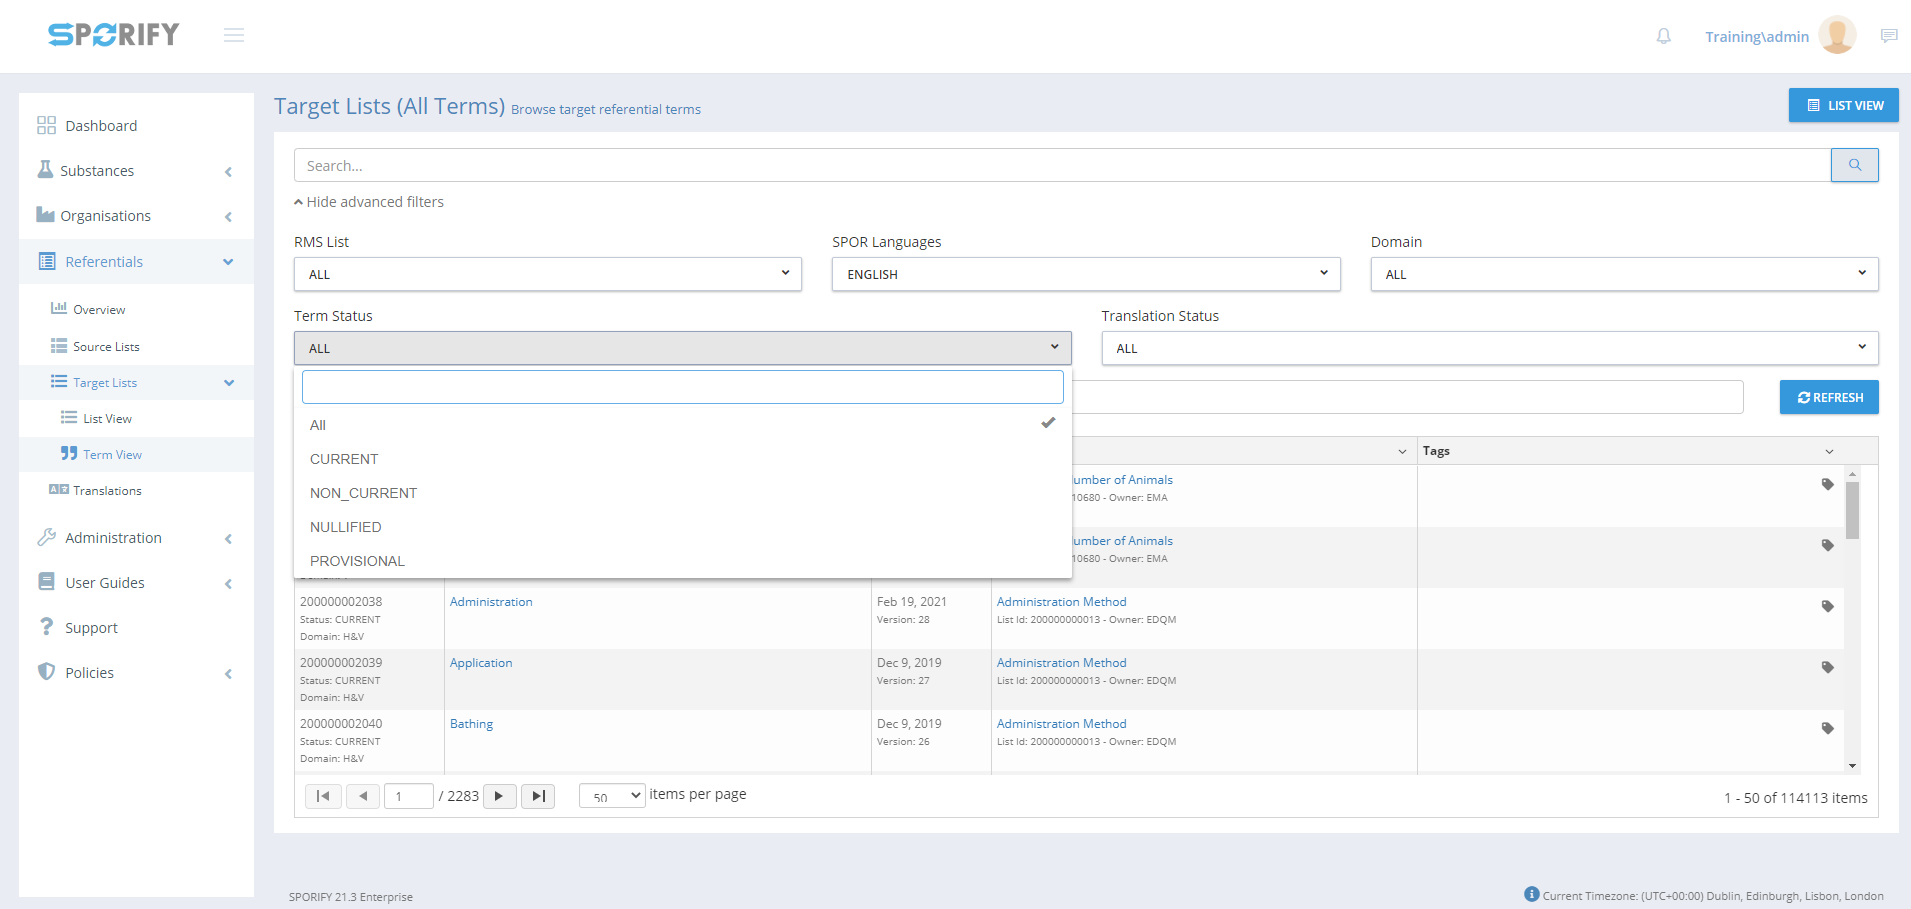
Task: Choose NULLIFIED term status option
Action: [345, 527]
